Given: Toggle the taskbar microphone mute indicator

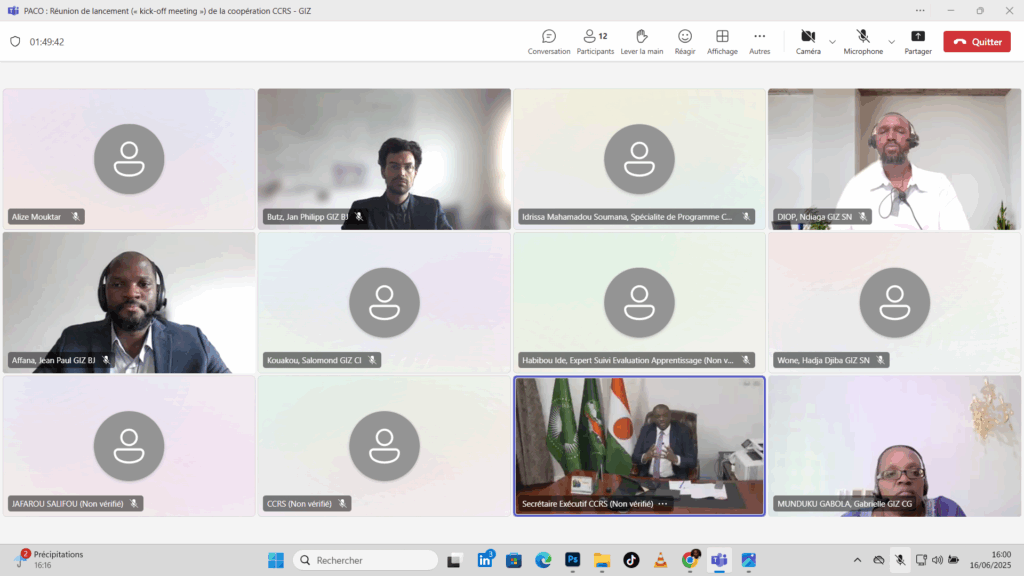Looking at the screenshot, I should point(900,560).
